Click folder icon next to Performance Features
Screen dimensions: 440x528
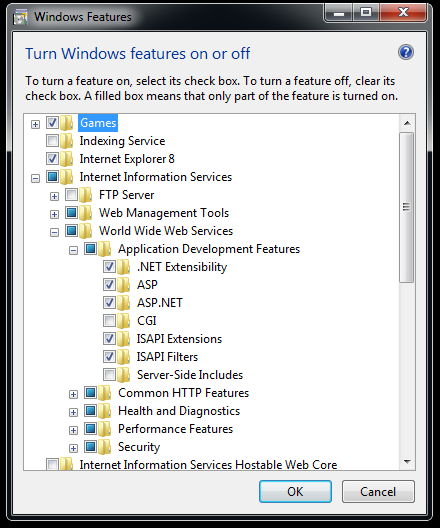pyautogui.click(x=105, y=429)
